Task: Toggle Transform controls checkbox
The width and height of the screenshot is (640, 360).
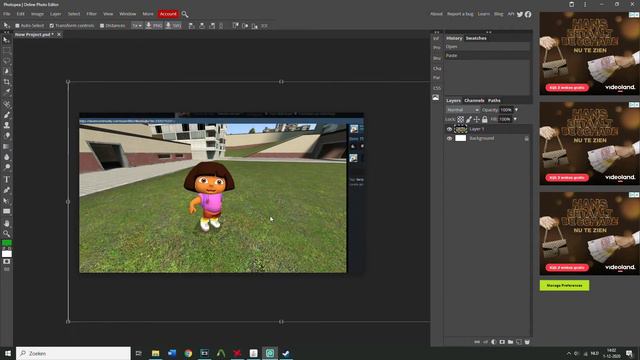Action: [x=52, y=25]
